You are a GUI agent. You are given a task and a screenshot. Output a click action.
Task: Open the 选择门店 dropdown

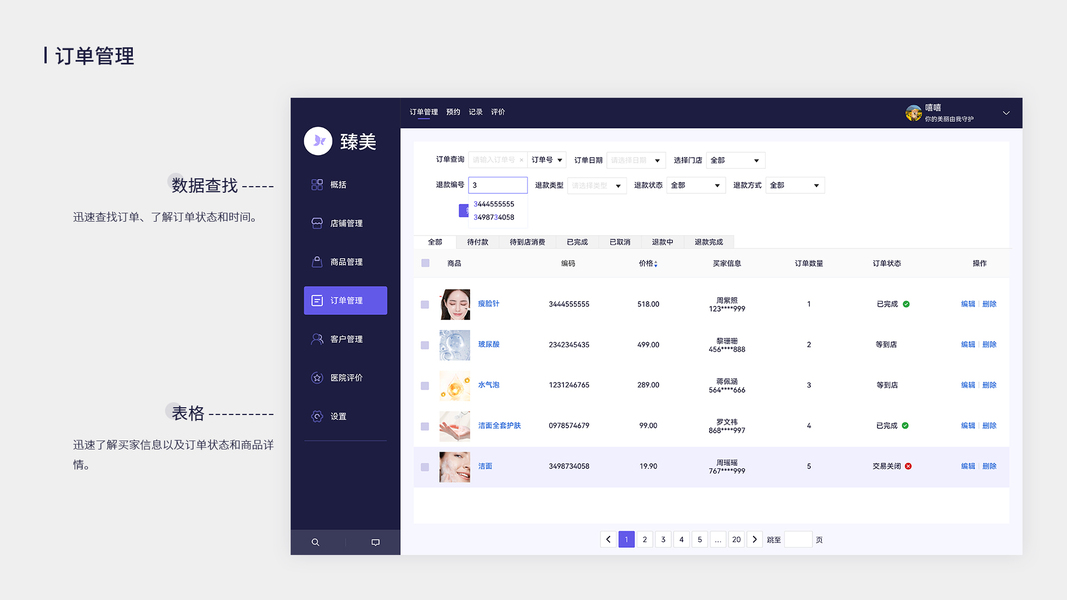pos(736,160)
